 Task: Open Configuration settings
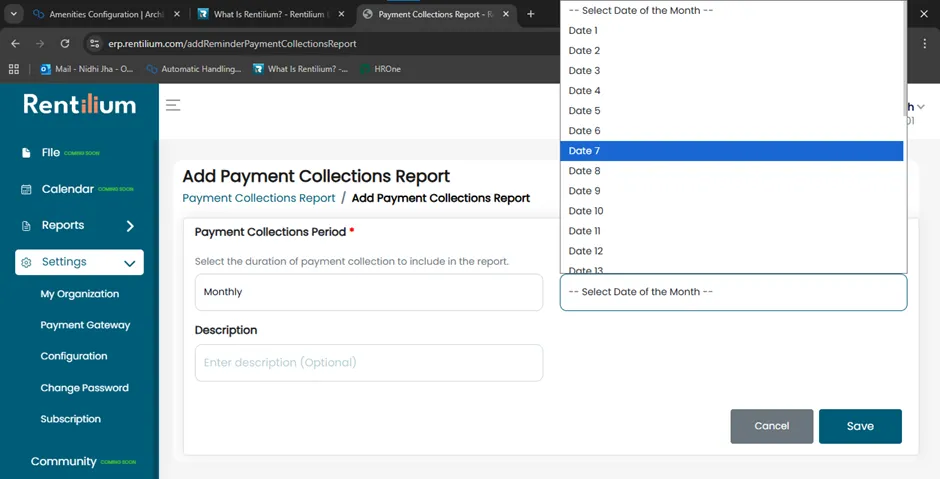[74, 356]
